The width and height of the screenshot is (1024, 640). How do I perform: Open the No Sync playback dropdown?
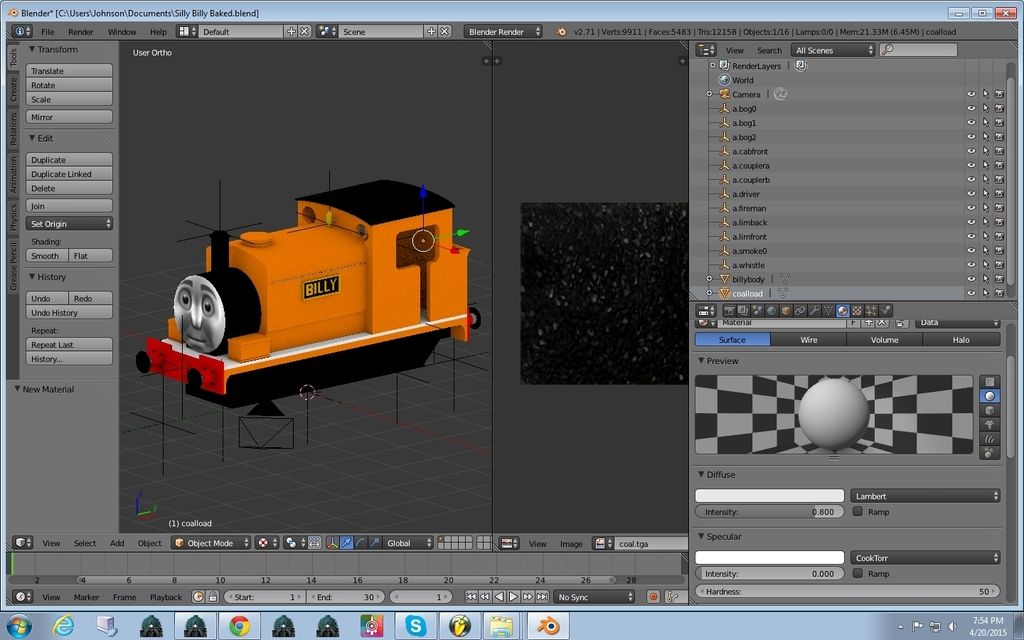tap(594, 597)
